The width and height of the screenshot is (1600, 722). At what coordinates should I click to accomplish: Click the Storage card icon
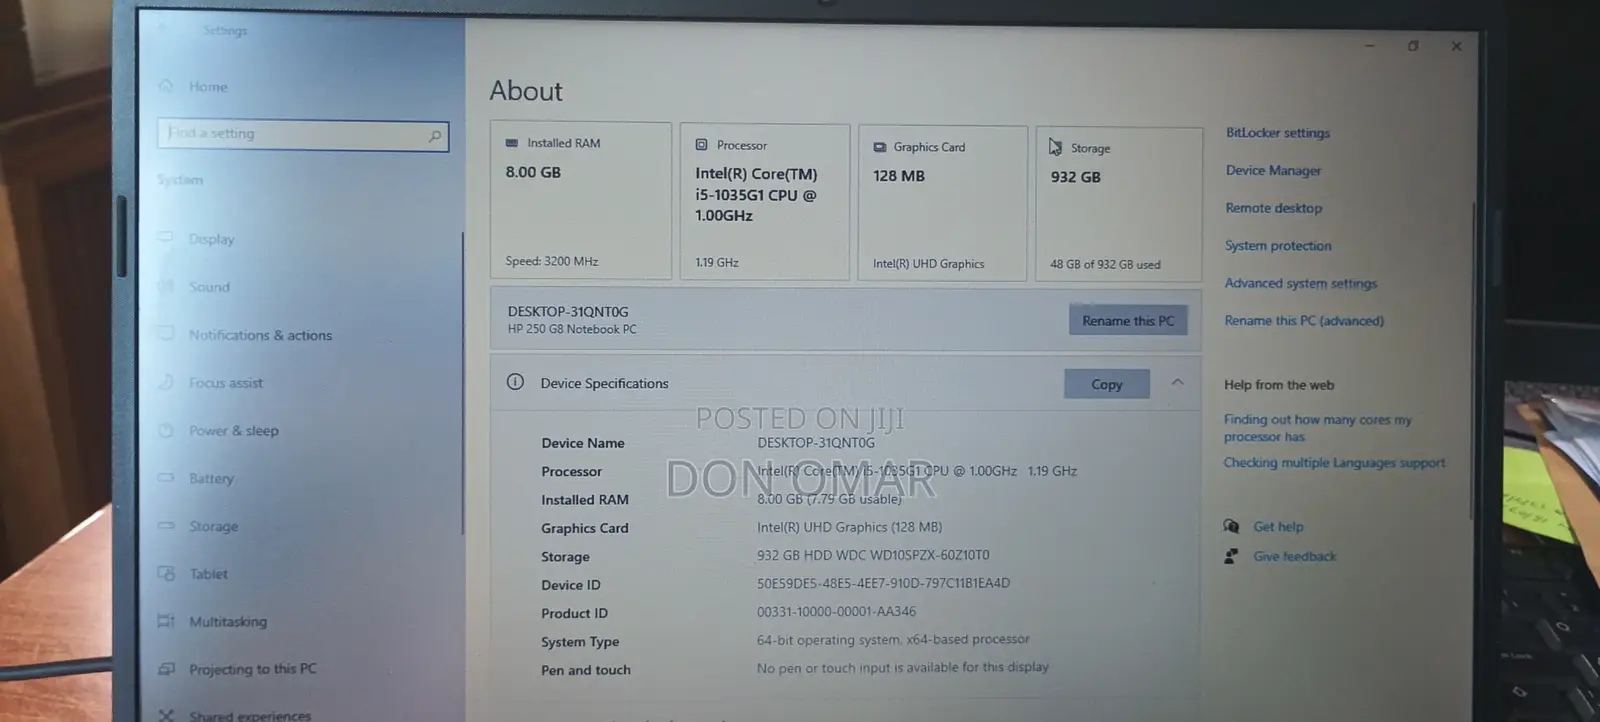tap(1056, 148)
